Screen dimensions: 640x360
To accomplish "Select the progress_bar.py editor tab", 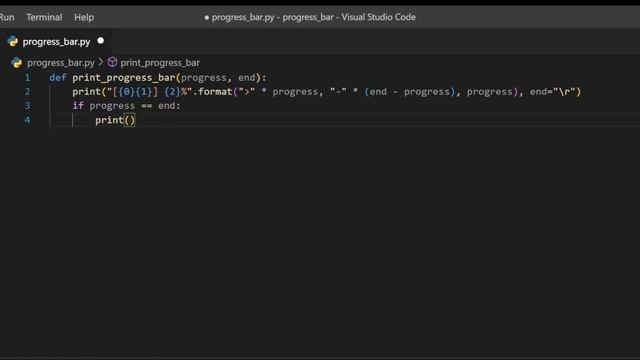I will (56, 42).
